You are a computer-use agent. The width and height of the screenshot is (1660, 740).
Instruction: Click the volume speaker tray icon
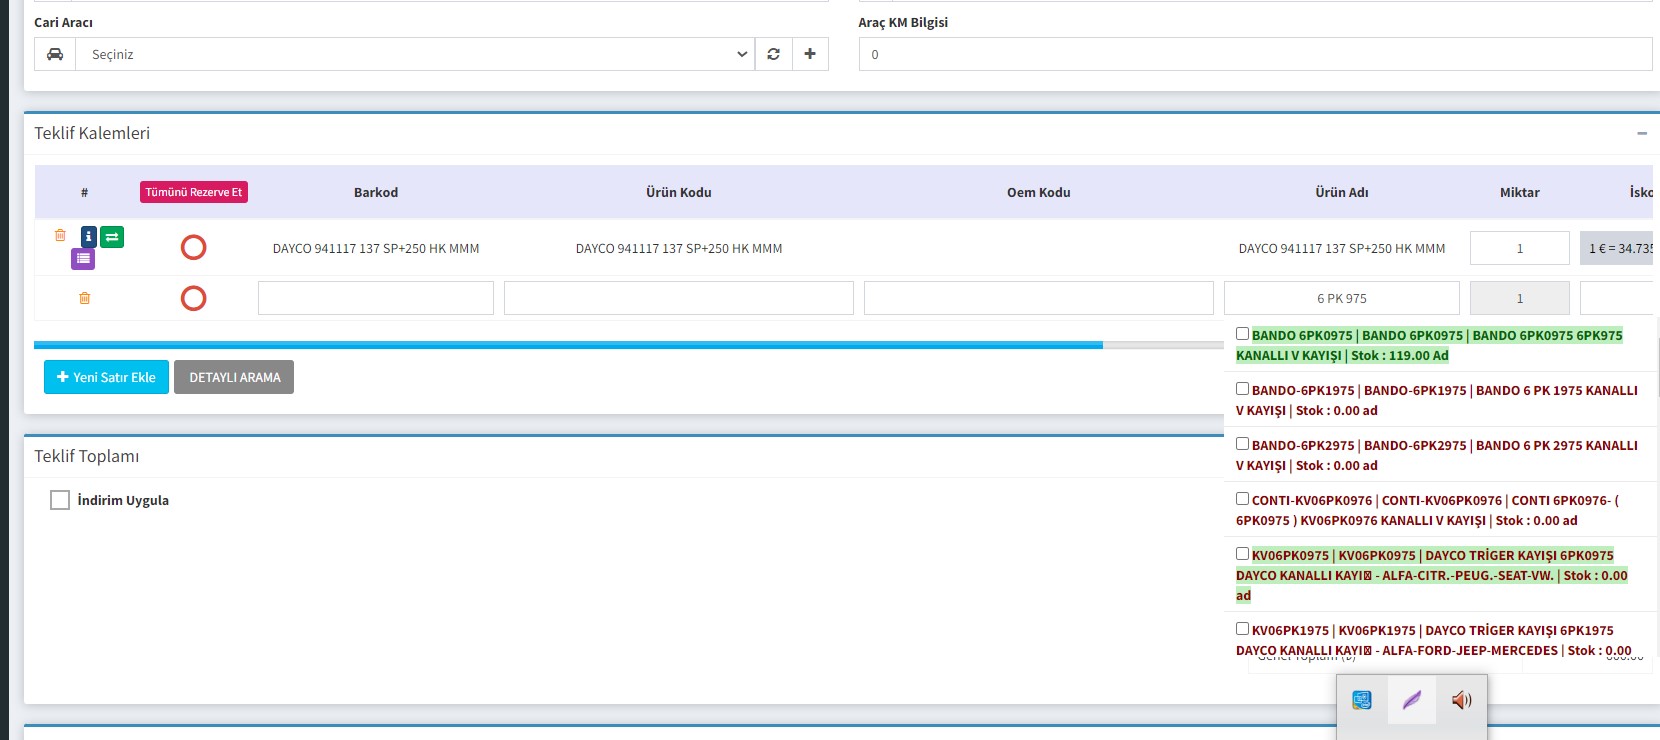coord(1461,700)
